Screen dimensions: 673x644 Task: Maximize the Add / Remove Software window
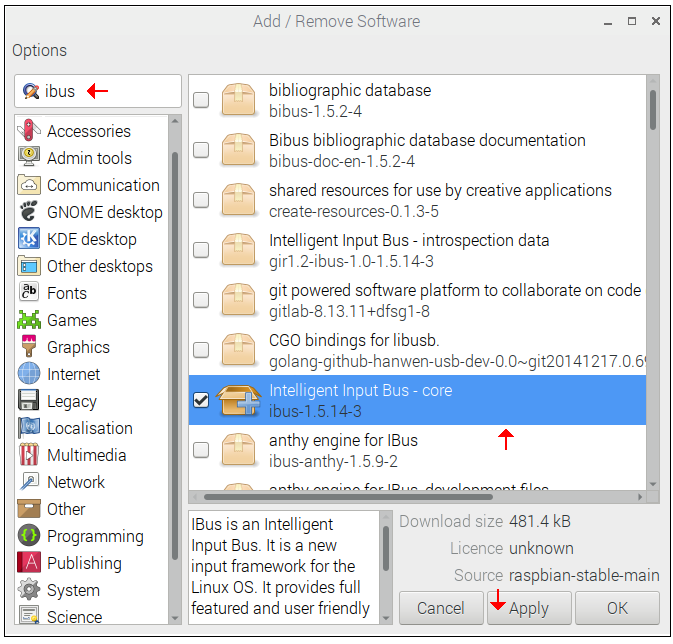pyautogui.click(x=632, y=21)
